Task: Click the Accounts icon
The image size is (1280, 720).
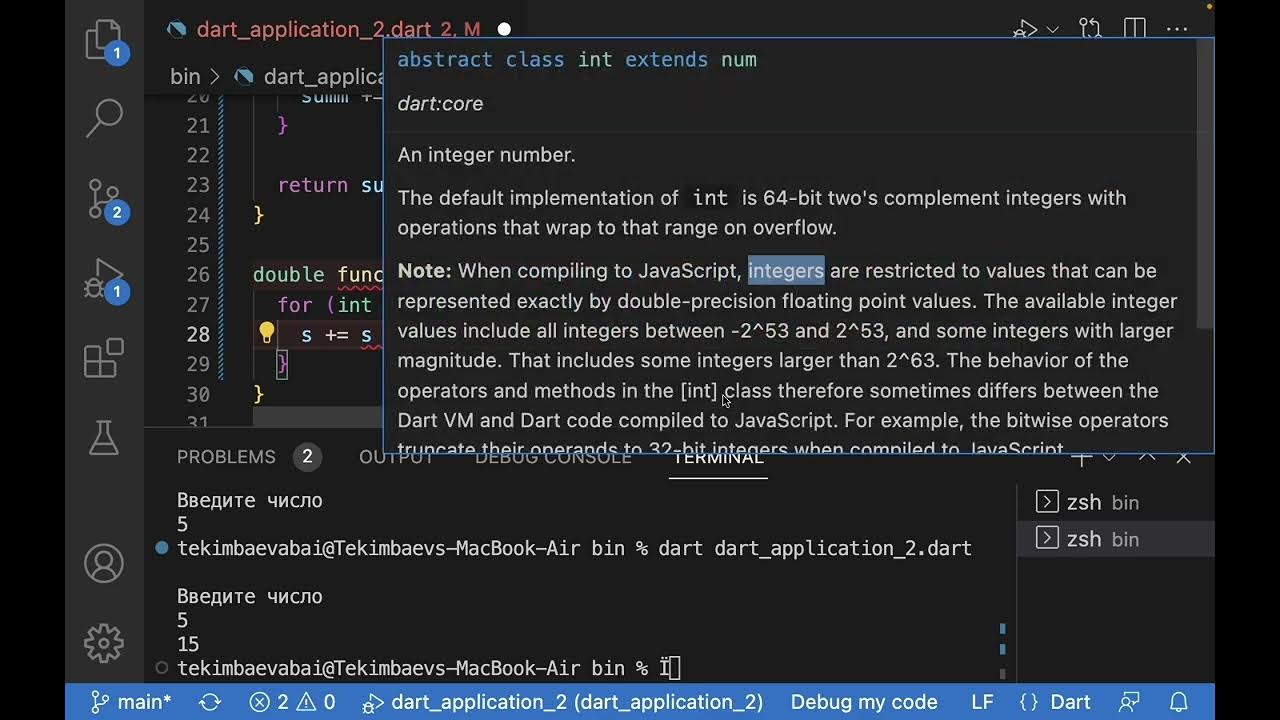Action: pos(103,564)
